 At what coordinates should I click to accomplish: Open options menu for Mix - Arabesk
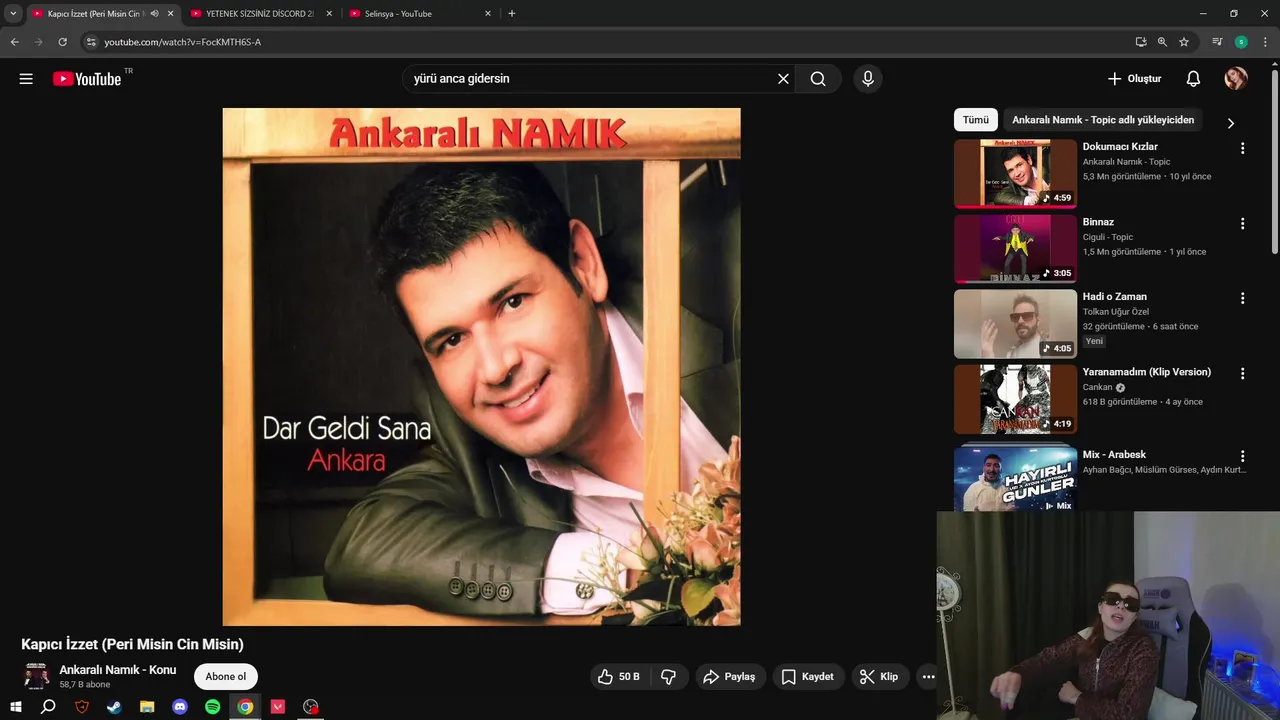1243,456
